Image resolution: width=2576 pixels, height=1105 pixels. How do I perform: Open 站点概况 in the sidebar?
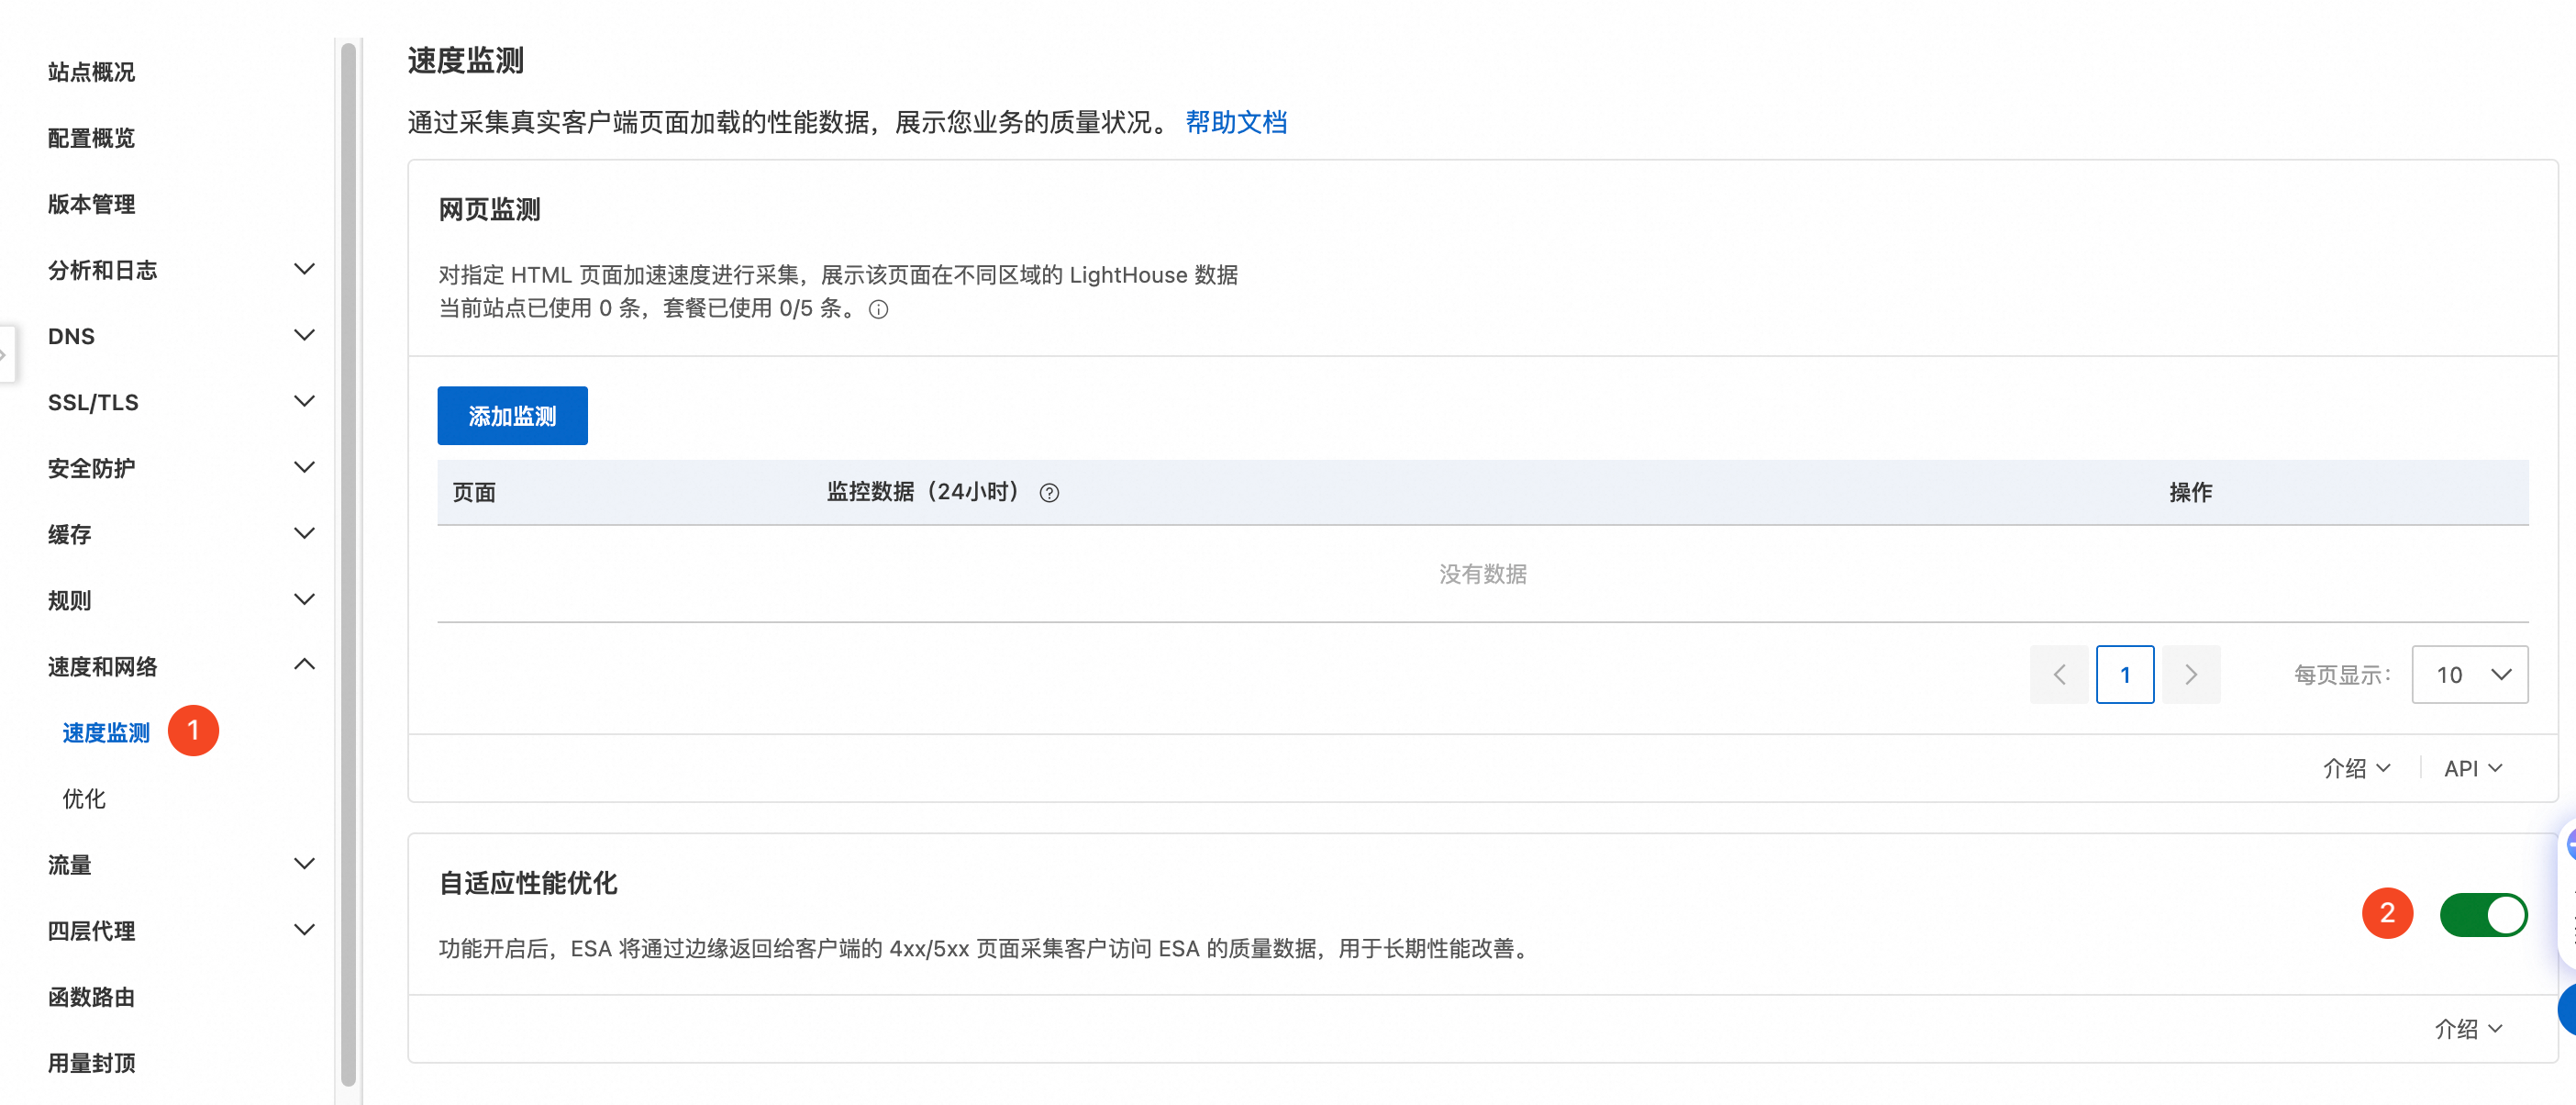pos(91,72)
